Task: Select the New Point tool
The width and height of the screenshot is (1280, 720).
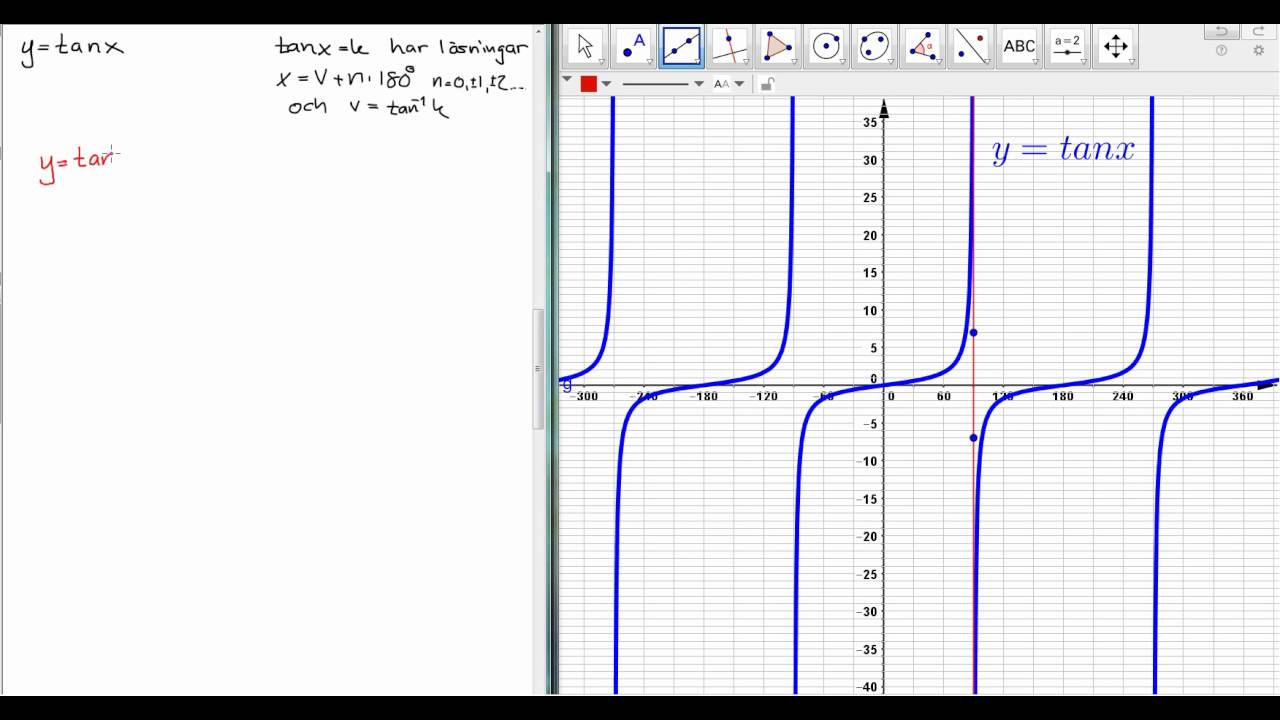Action: [x=634, y=46]
